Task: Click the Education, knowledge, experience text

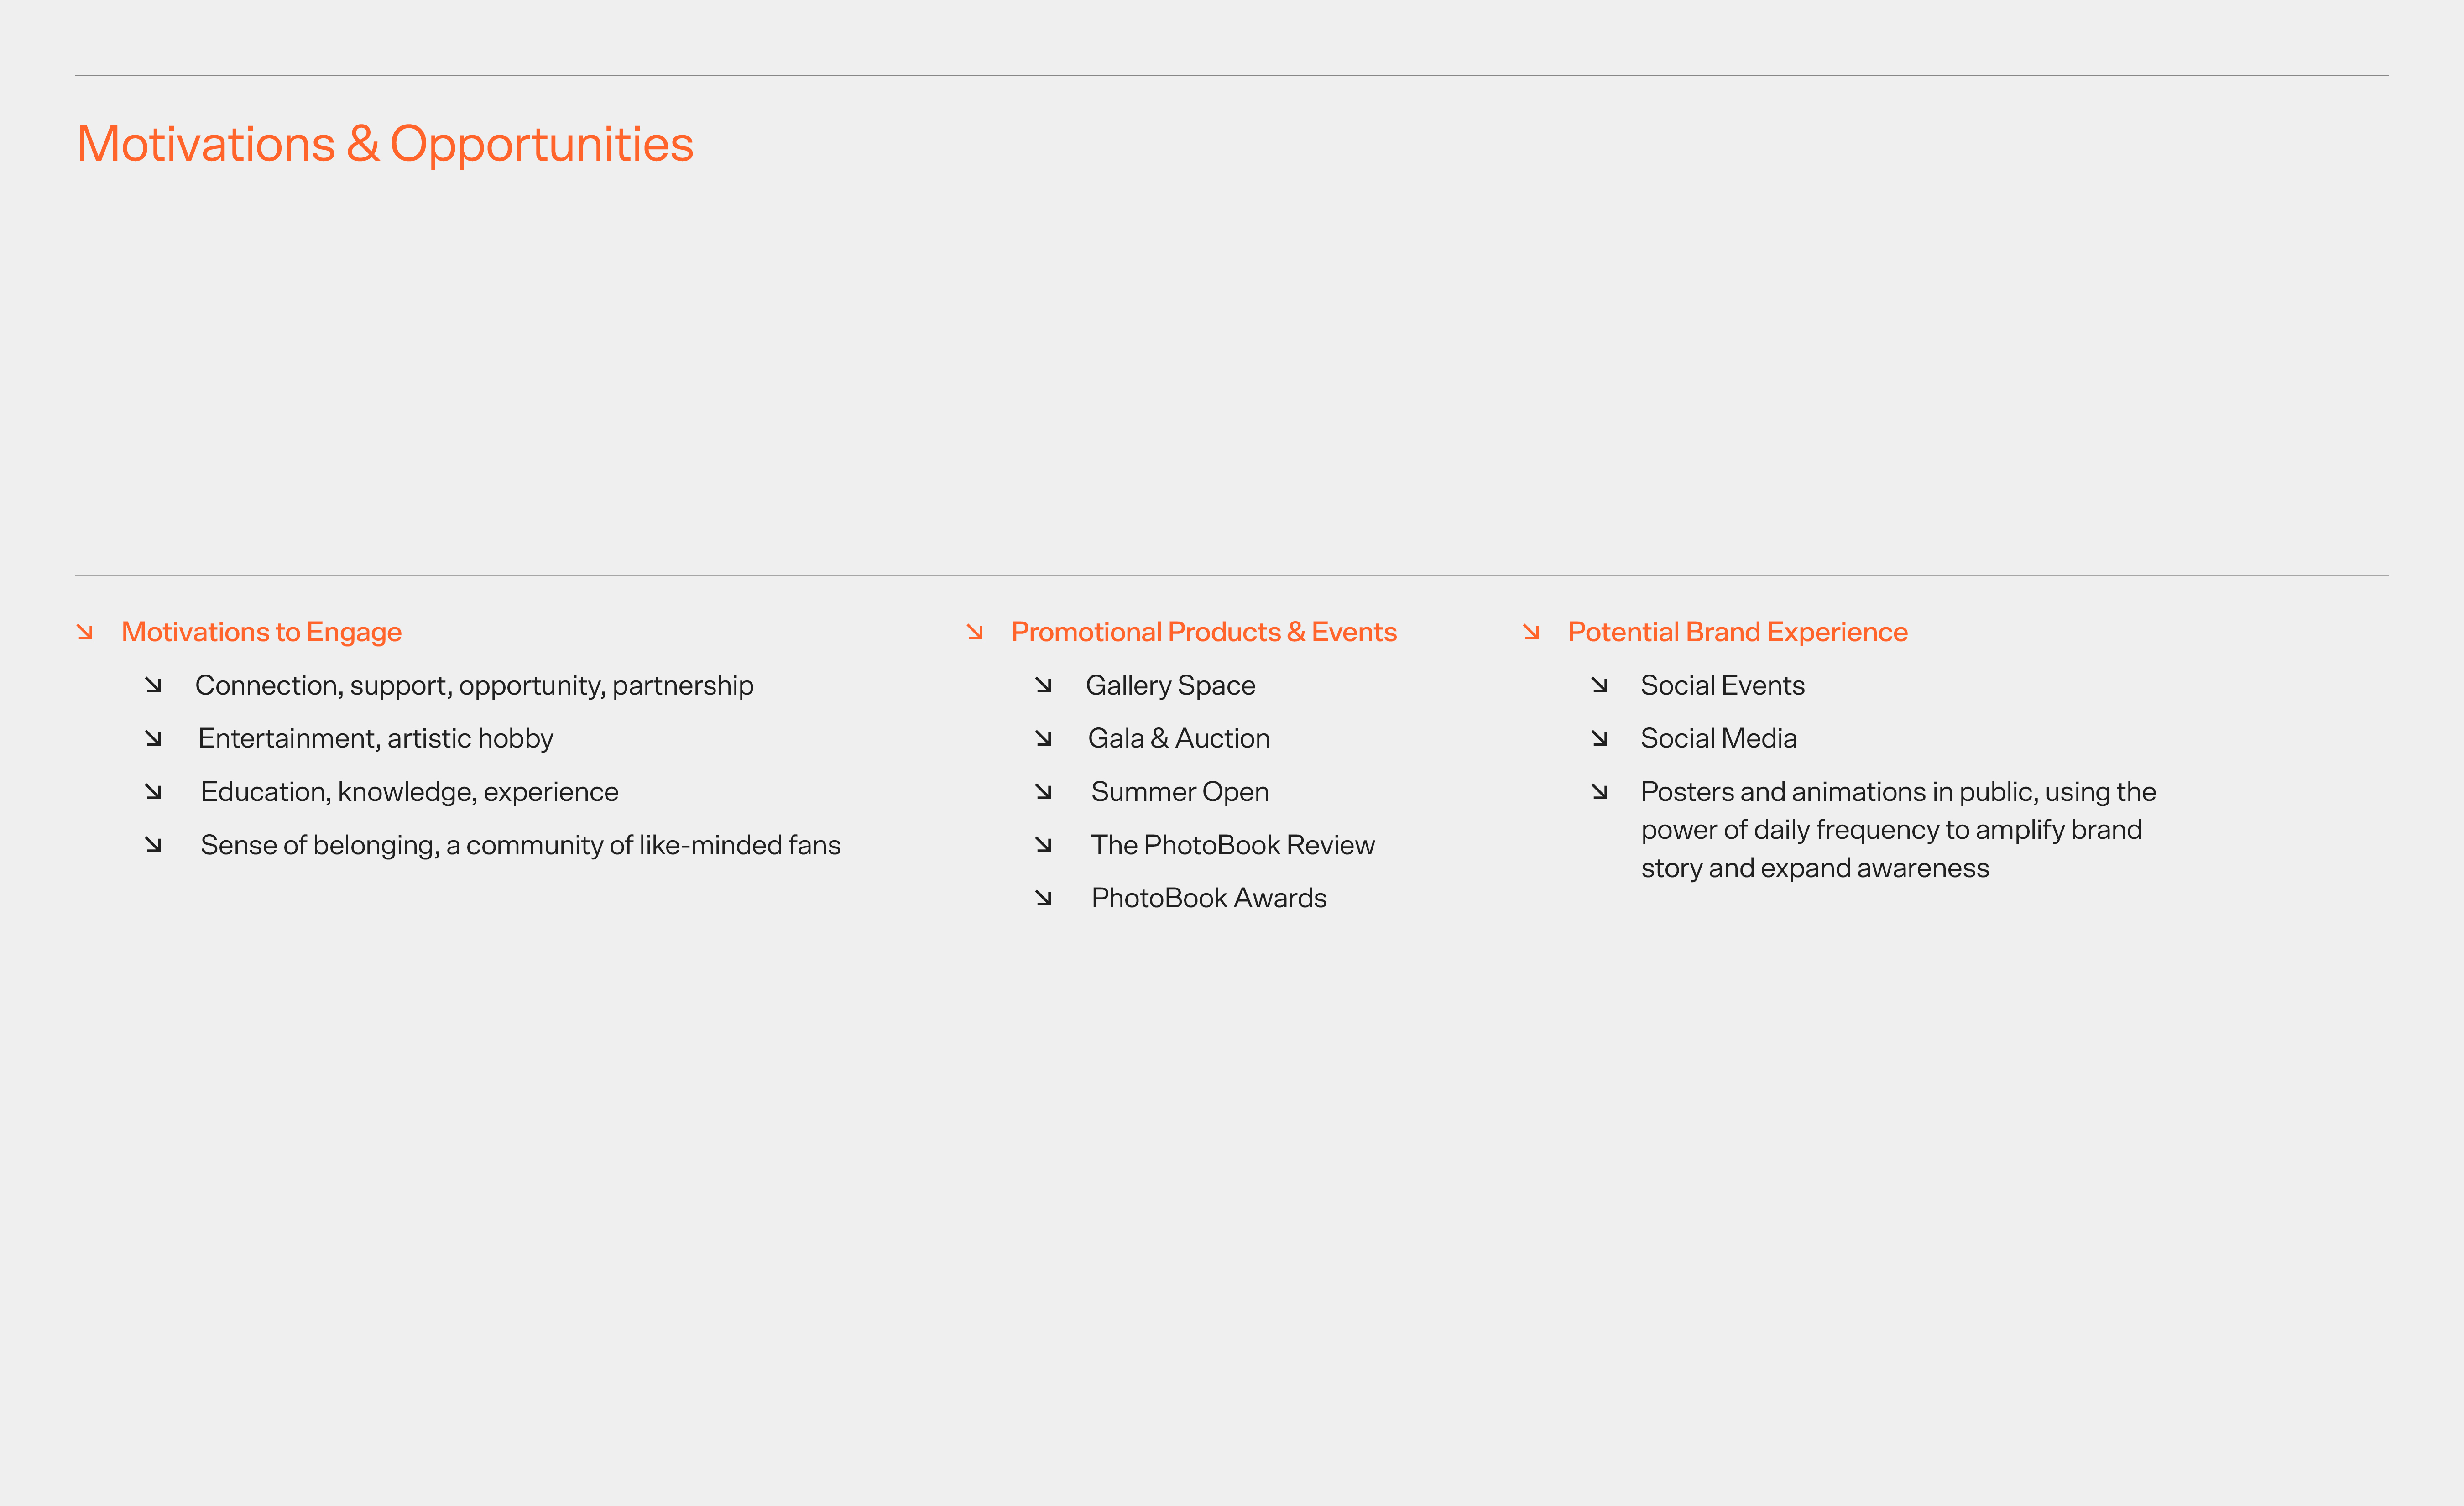Action: (x=409, y=792)
